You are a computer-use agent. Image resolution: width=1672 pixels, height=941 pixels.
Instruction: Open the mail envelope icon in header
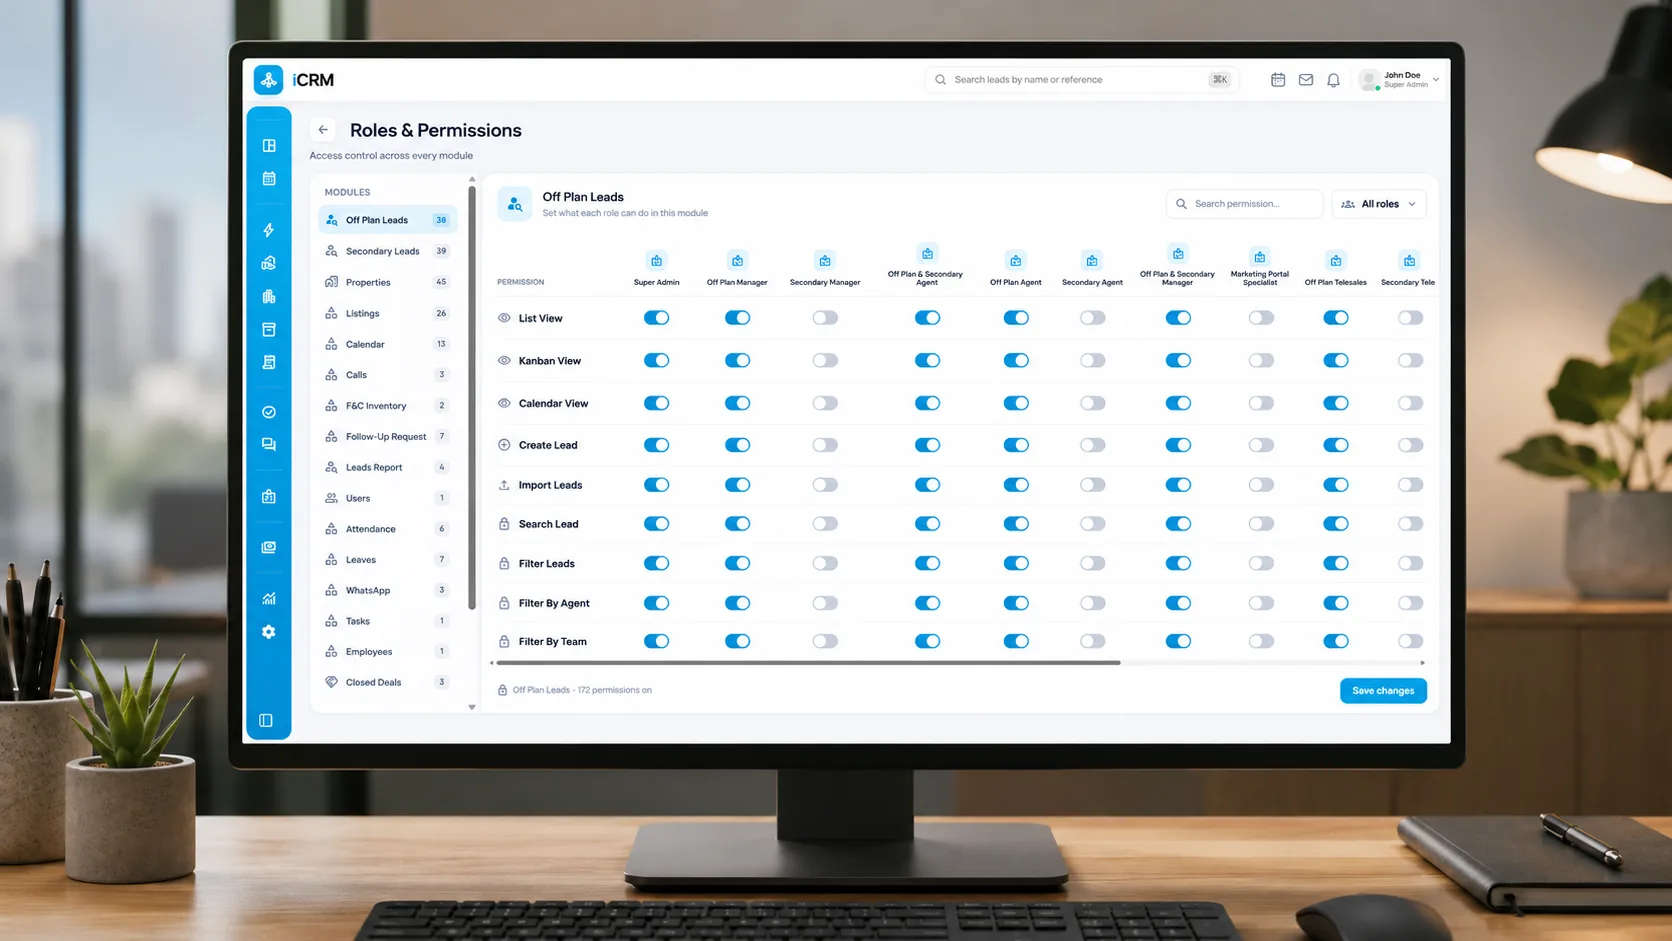1306,80
